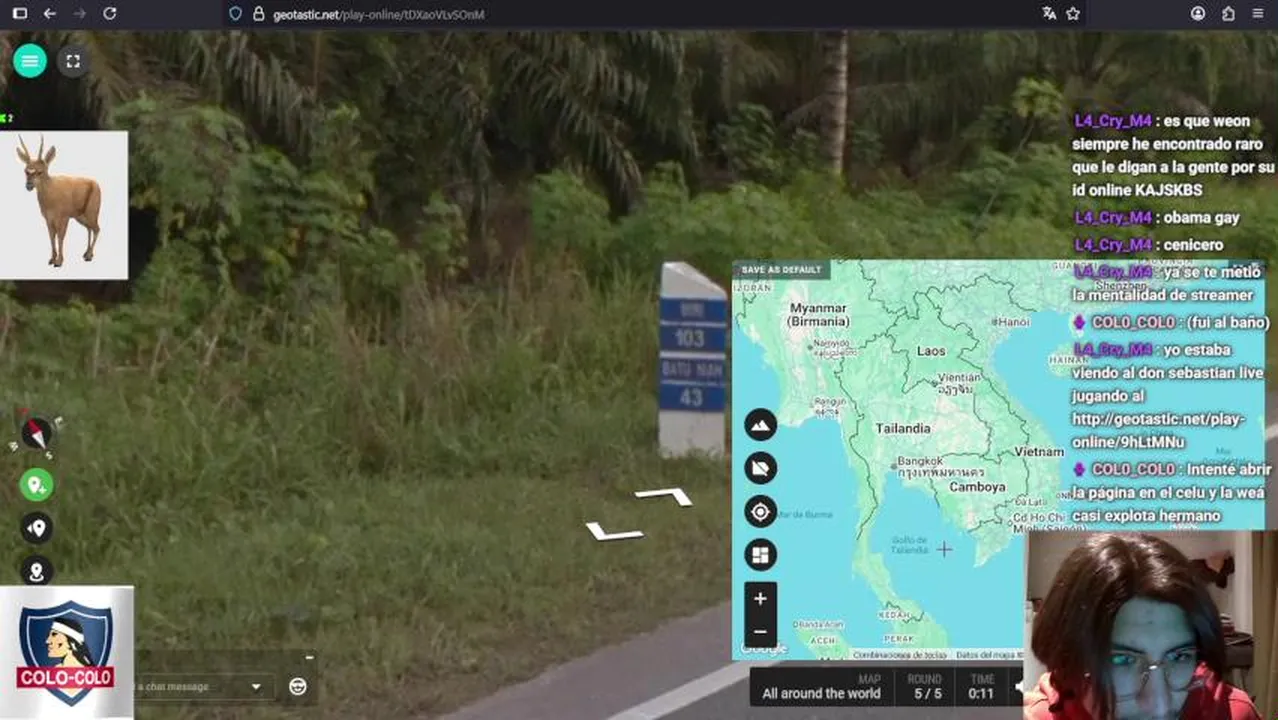
Task: Click the geotastic.net/play-online link in chat
Action: tap(1158, 430)
